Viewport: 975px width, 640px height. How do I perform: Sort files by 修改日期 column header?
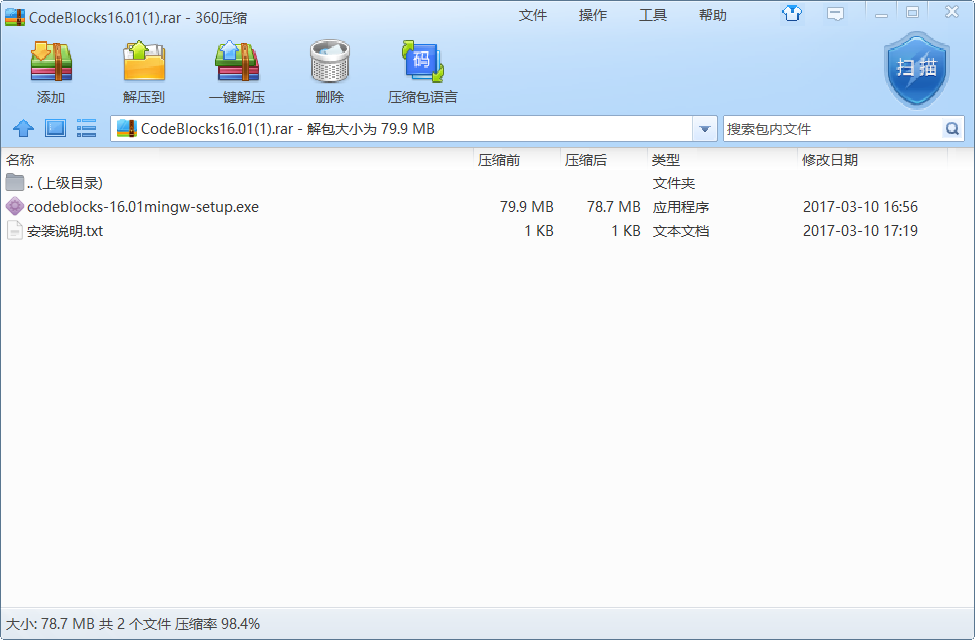point(830,160)
